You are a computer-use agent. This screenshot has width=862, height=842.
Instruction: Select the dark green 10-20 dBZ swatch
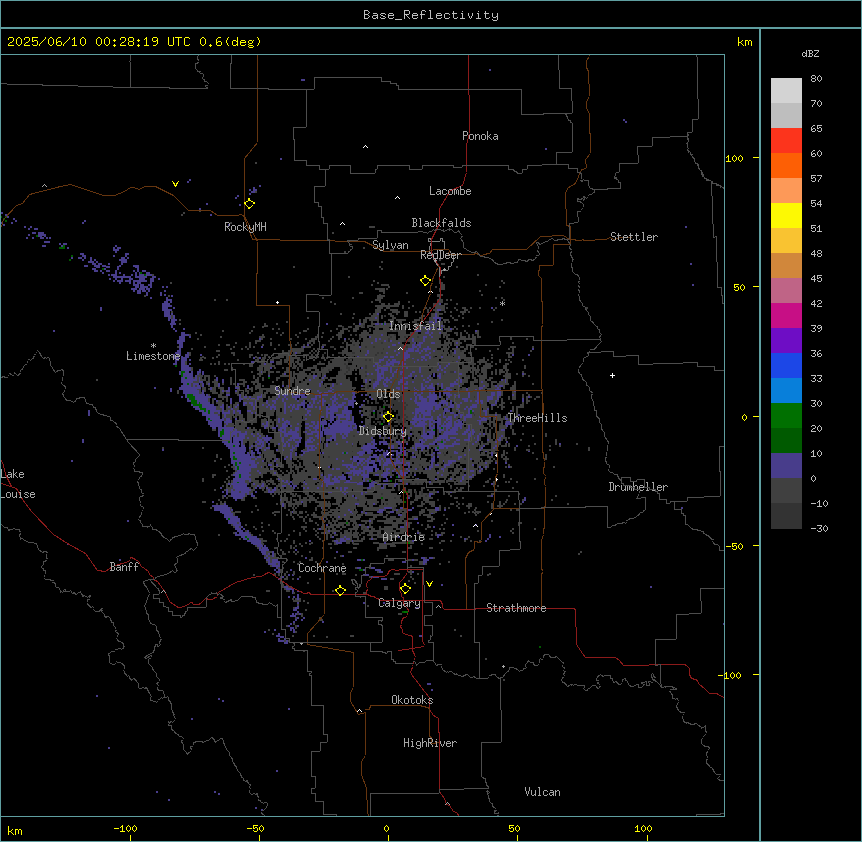click(x=786, y=441)
